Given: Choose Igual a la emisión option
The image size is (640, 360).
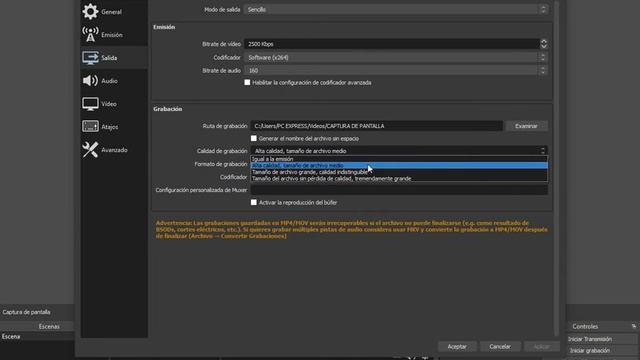Looking at the screenshot, I should (399, 159).
